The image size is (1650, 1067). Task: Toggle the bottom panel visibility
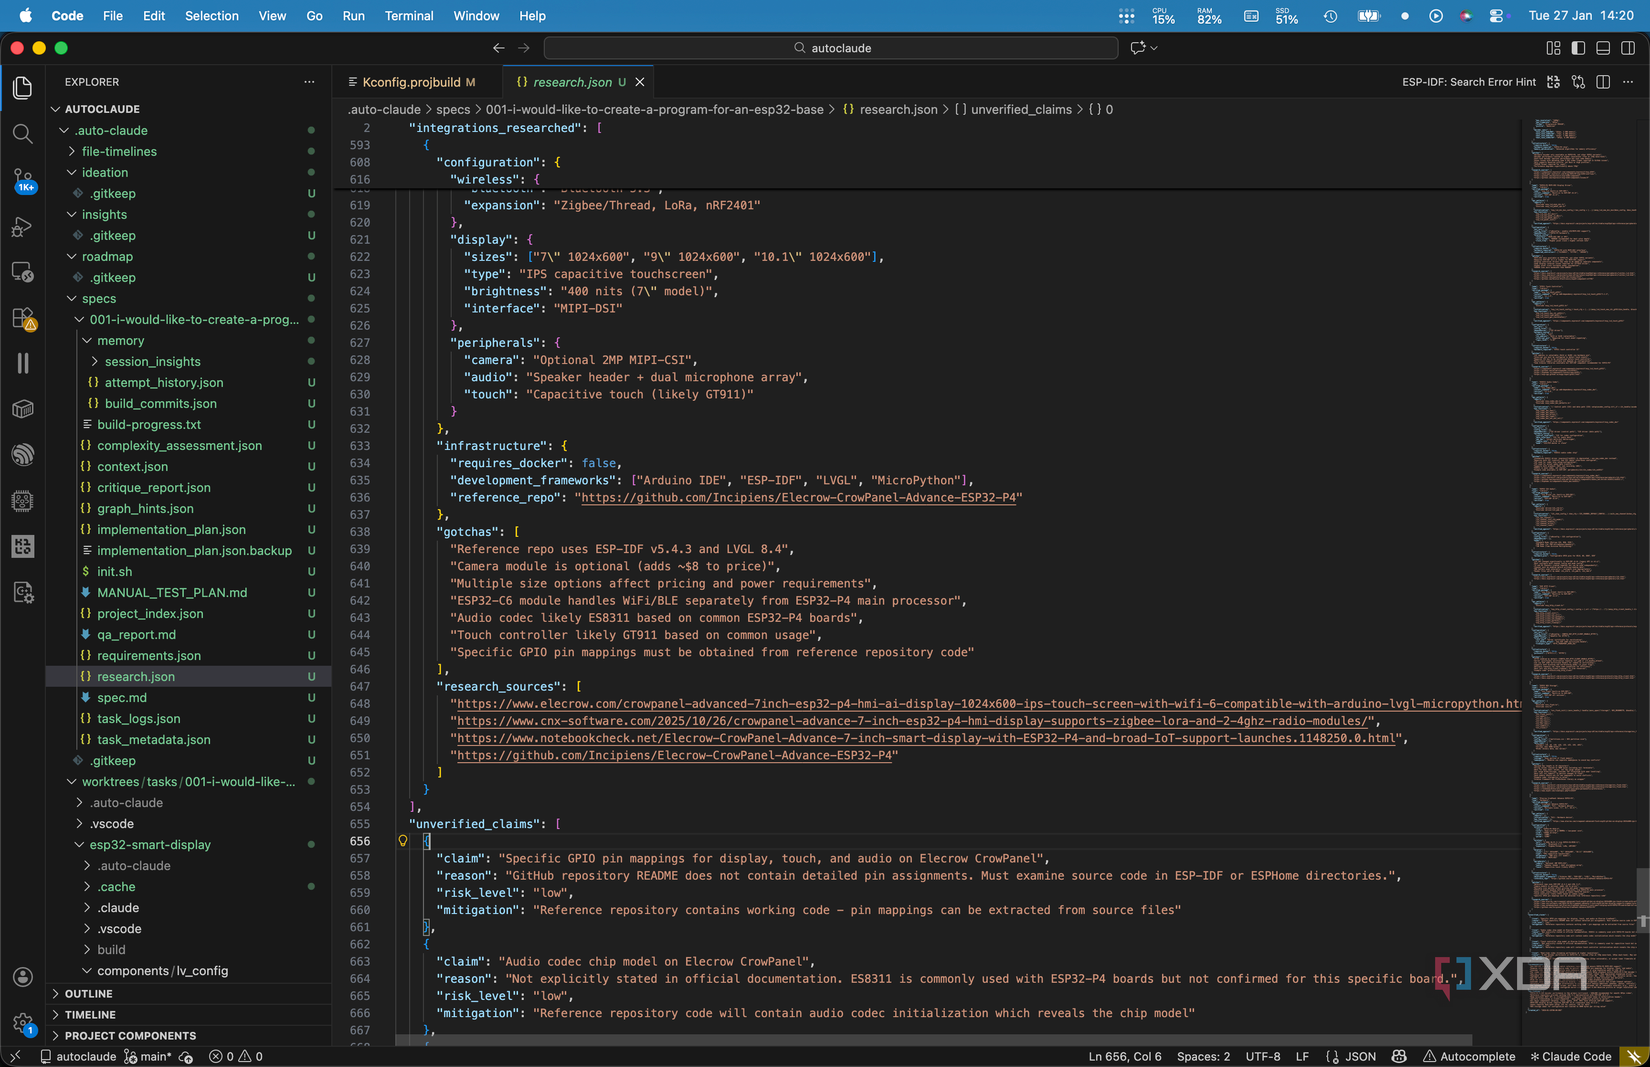1603,48
